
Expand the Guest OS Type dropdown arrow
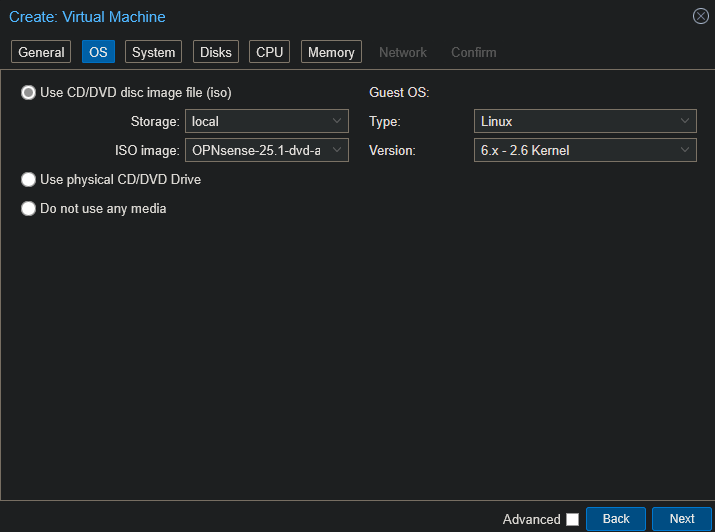pos(685,122)
